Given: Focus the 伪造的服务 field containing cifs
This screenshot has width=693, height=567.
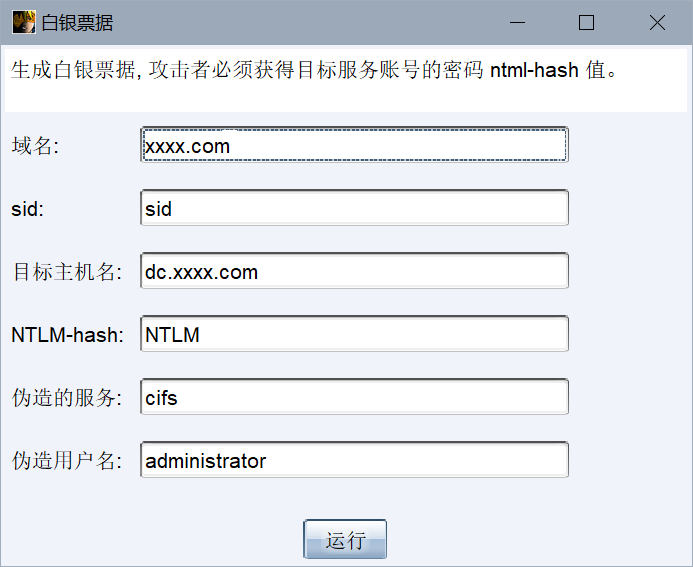Looking at the screenshot, I should click(355, 398).
